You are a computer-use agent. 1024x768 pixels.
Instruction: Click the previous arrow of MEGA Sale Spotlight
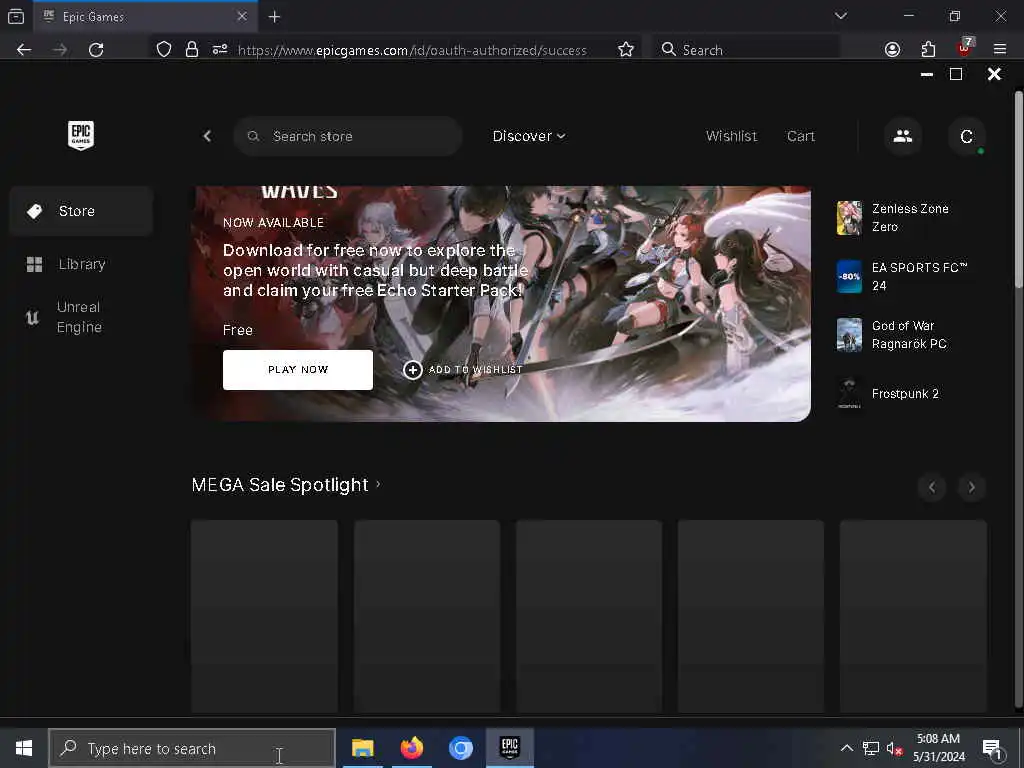(932, 487)
